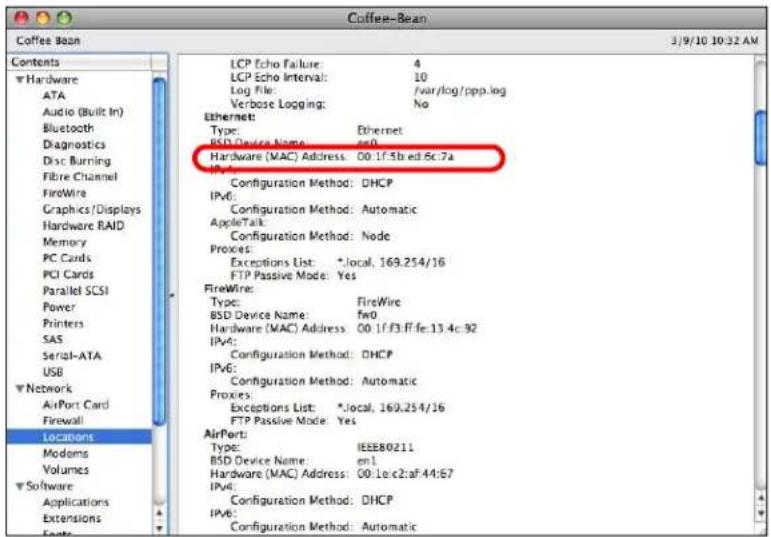This screenshot has width=771, height=537.
Task: Select Applications under Software
Action: coord(76,502)
